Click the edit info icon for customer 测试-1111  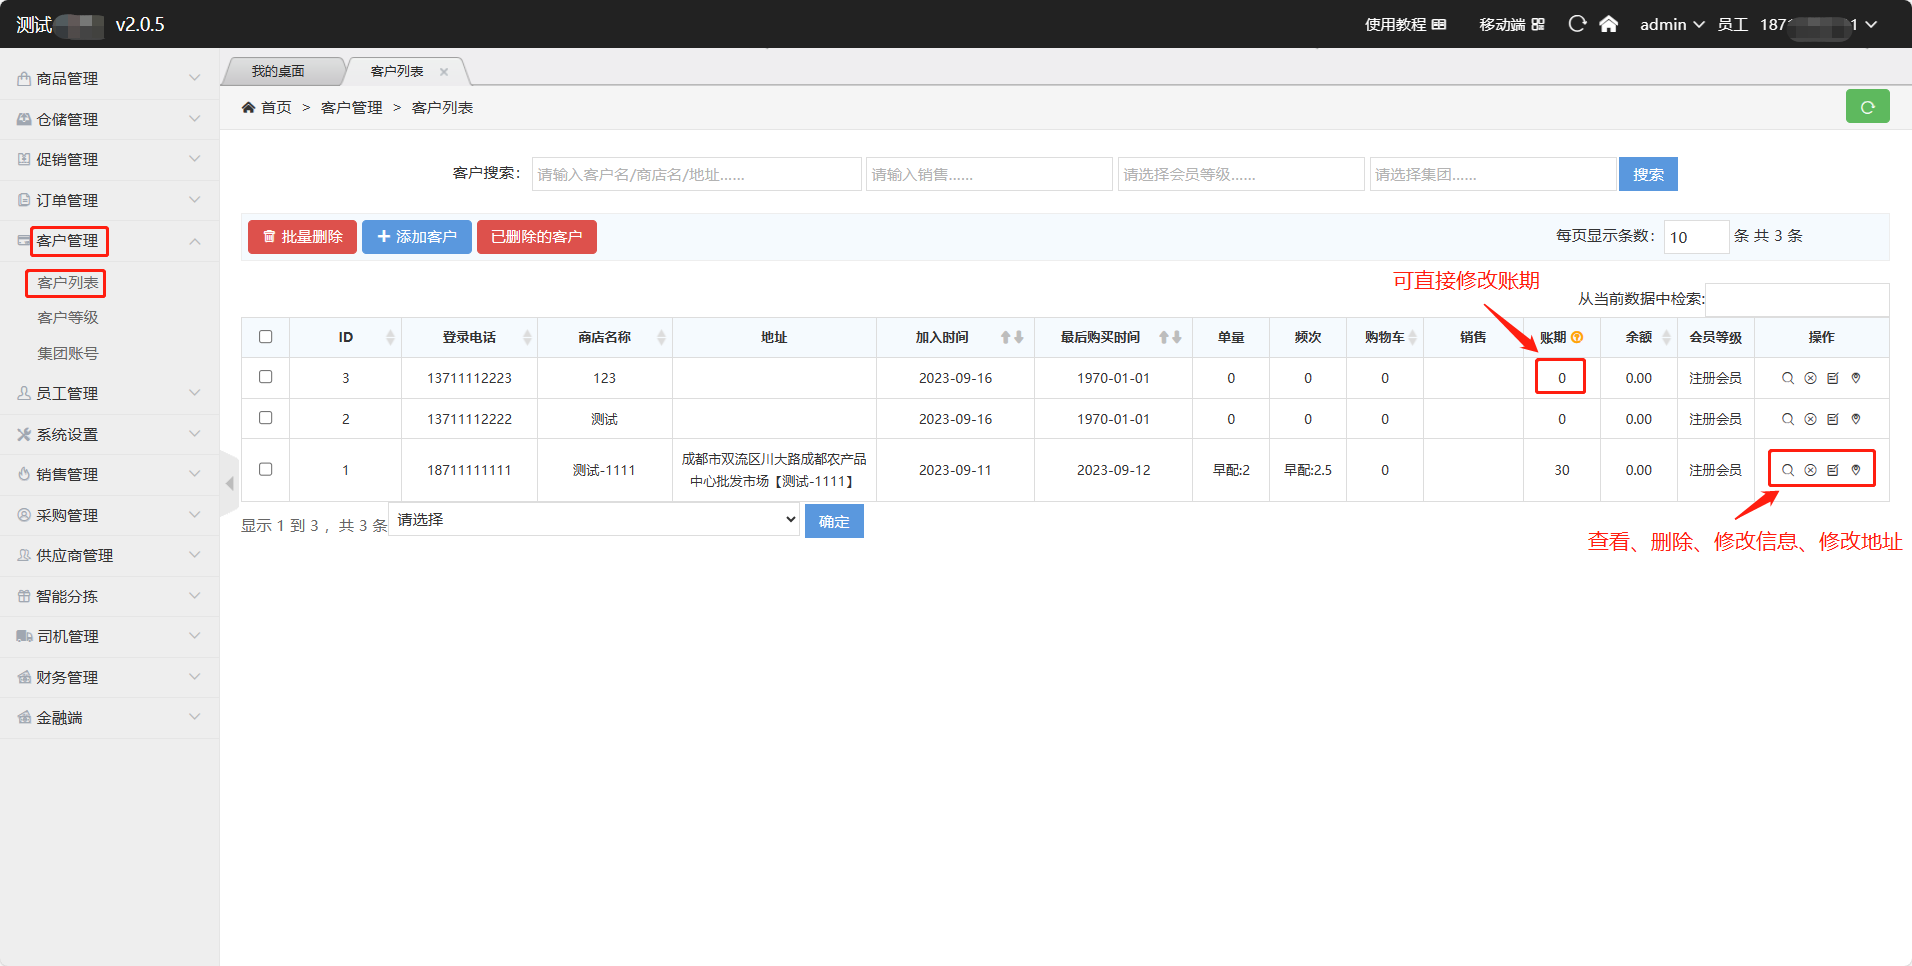click(1833, 470)
